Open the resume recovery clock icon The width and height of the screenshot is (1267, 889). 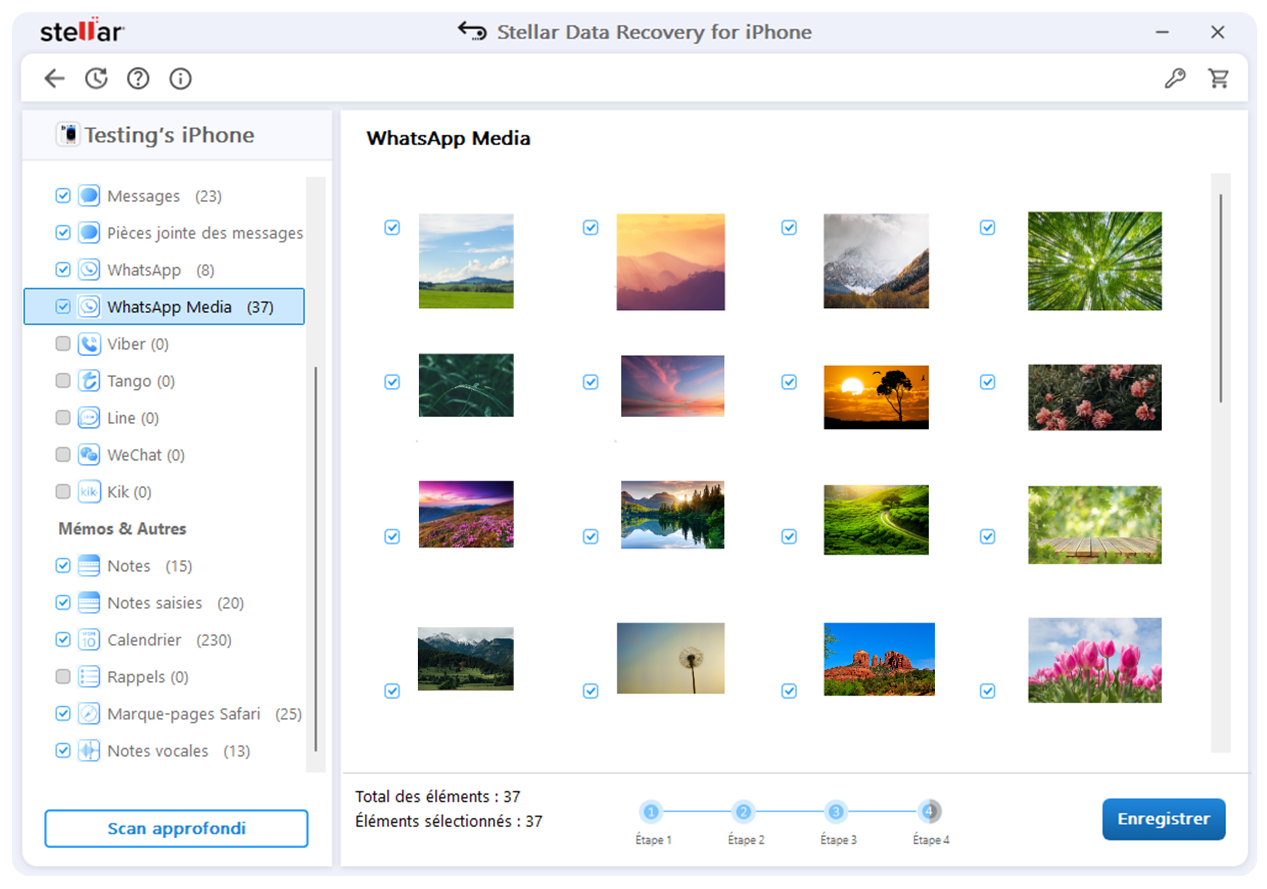[96, 79]
